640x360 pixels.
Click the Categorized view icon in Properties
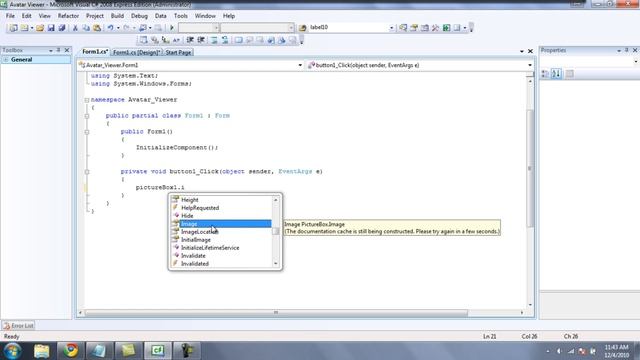(x=545, y=74)
